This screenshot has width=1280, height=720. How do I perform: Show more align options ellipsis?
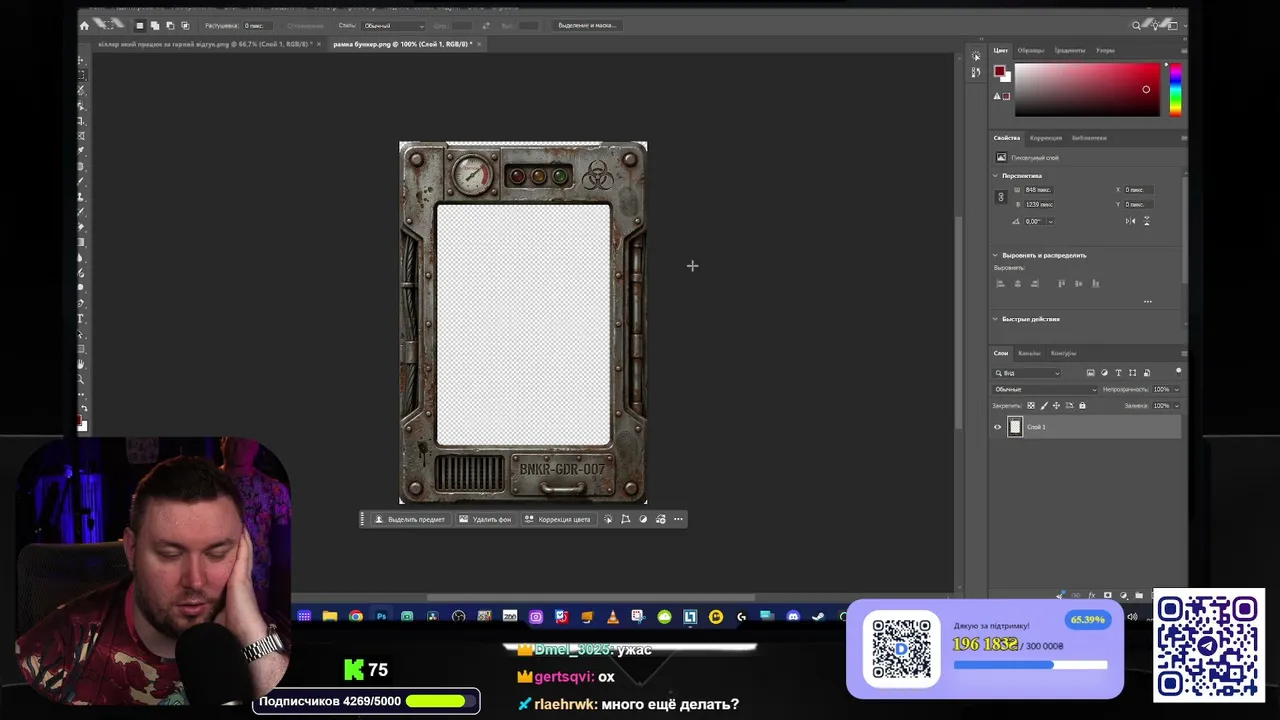coord(1148,301)
